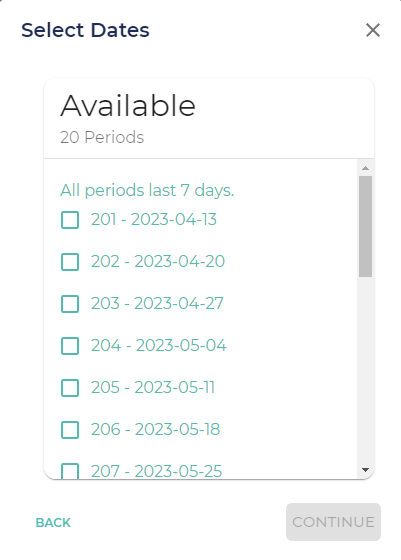Mark the 206 - 2023-05-18 checkbox
401x560 pixels.
pos(70,430)
